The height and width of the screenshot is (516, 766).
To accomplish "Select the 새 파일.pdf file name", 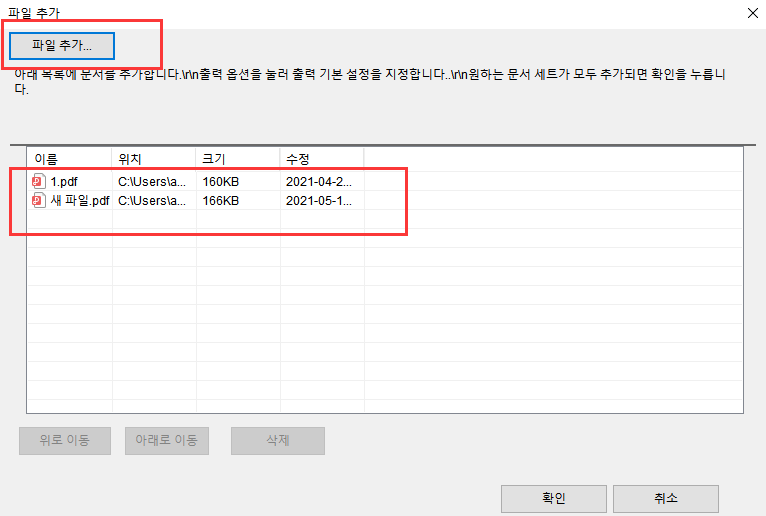I will [x=80, y=201].
